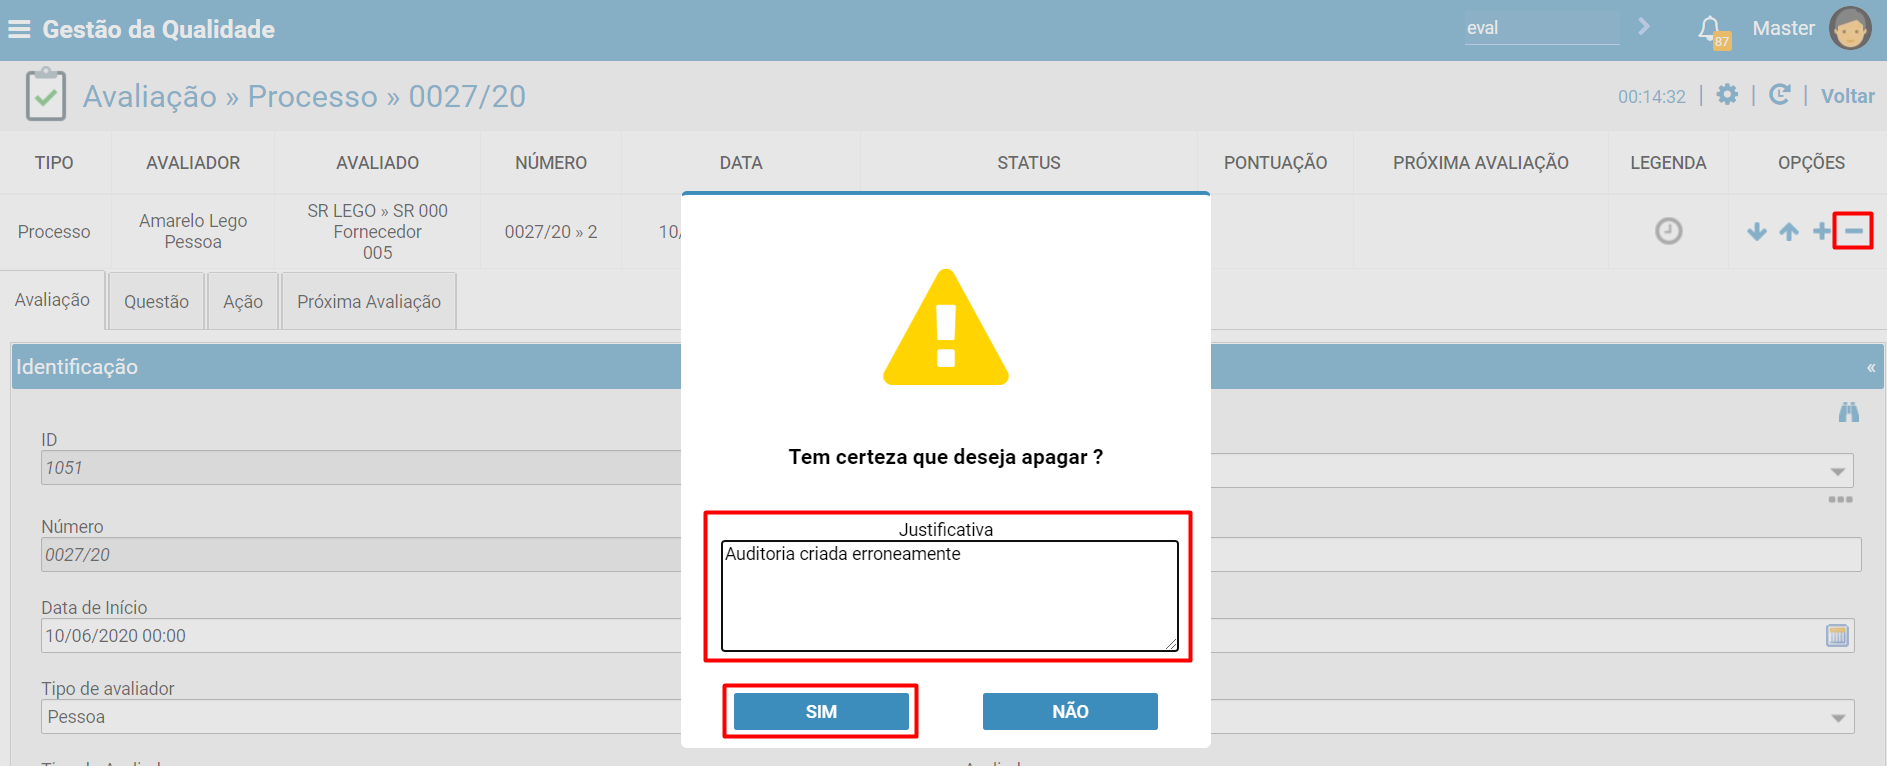Click the Processo type cell
This screenshot has width=1887, height=766.
(54, 231)
